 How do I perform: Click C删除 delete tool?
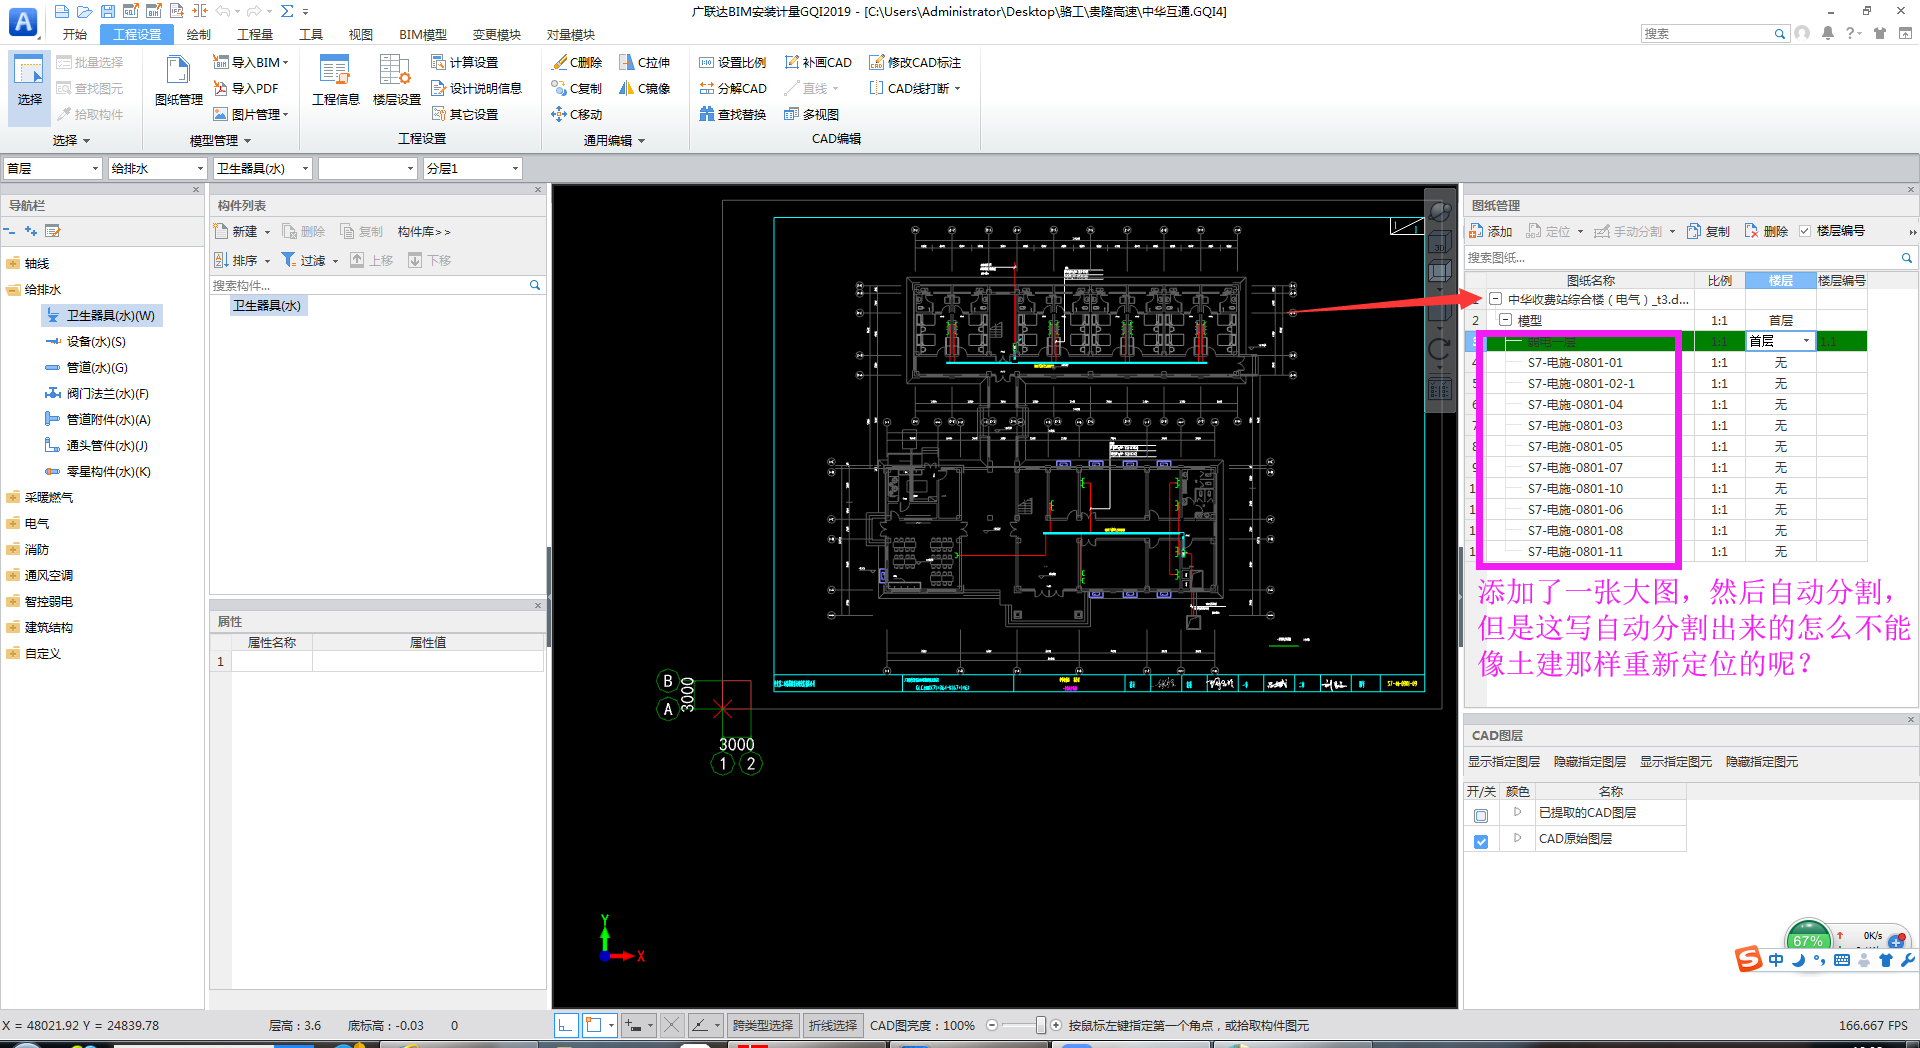[577, 62]
